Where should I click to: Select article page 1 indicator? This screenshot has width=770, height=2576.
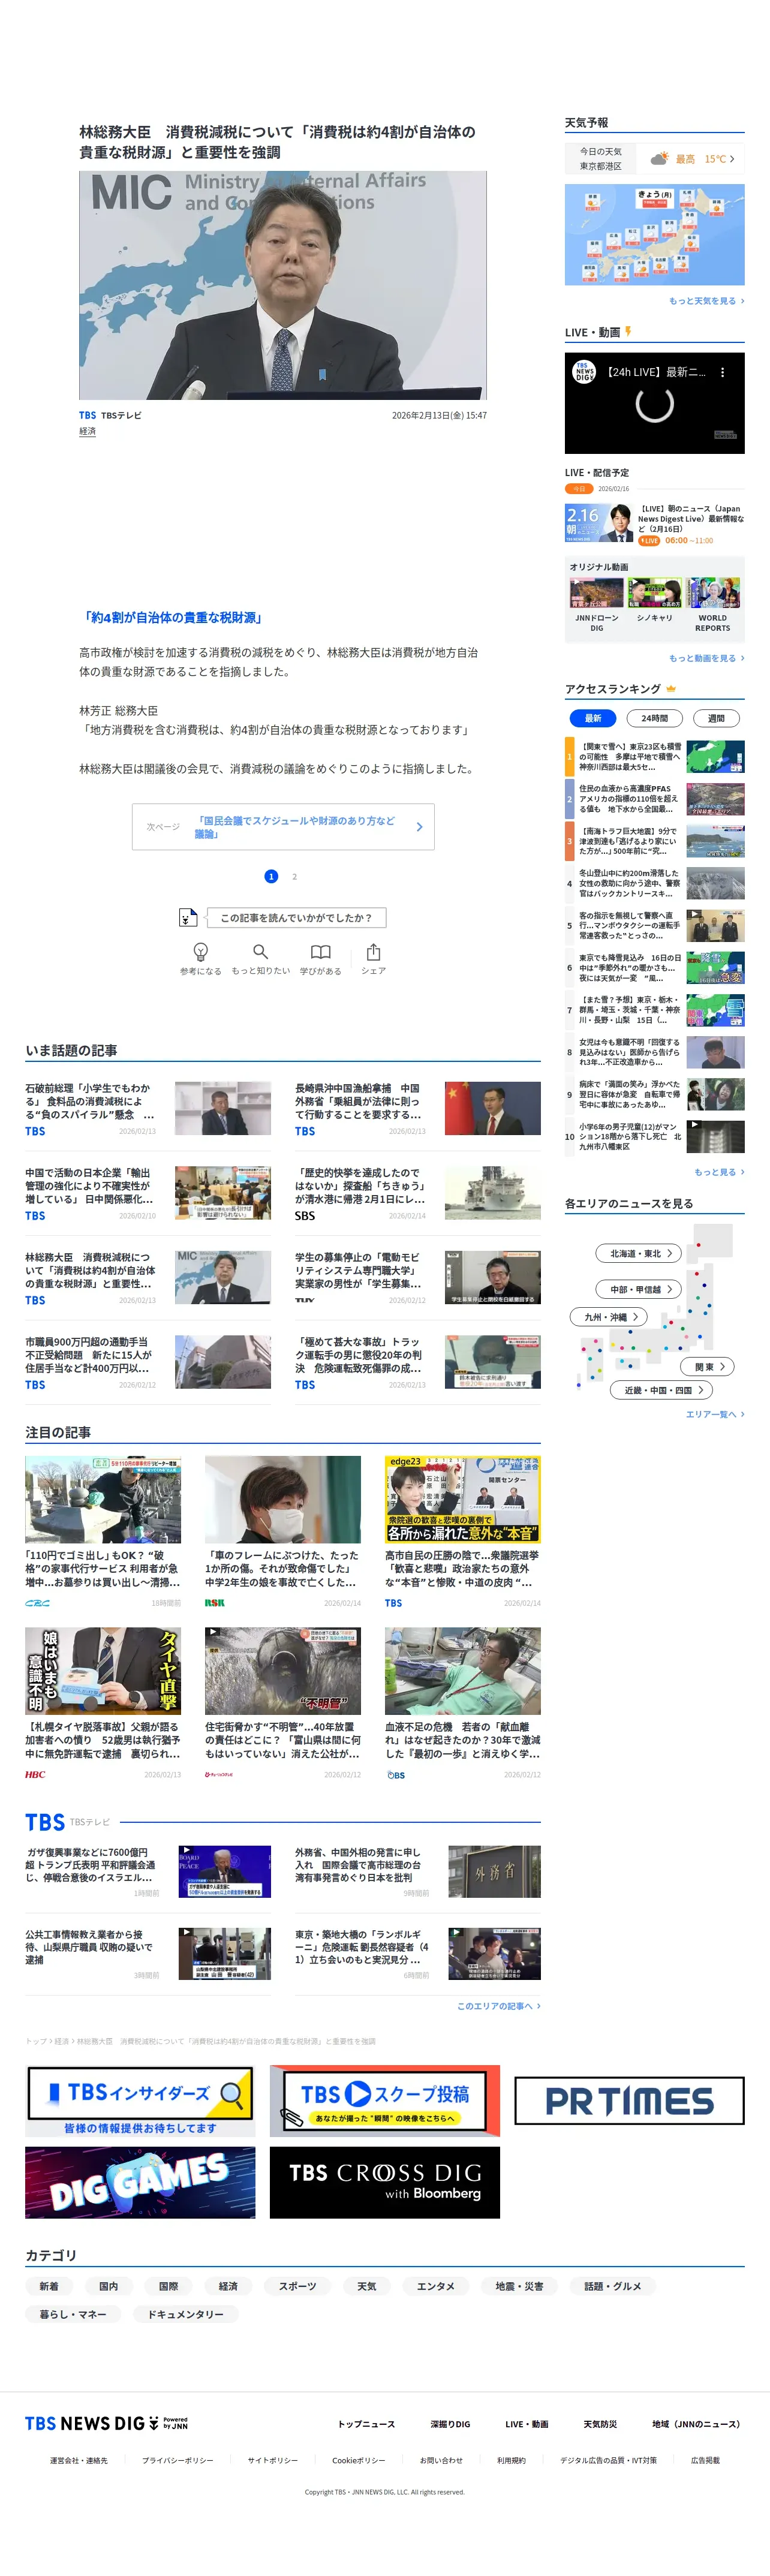271,876
